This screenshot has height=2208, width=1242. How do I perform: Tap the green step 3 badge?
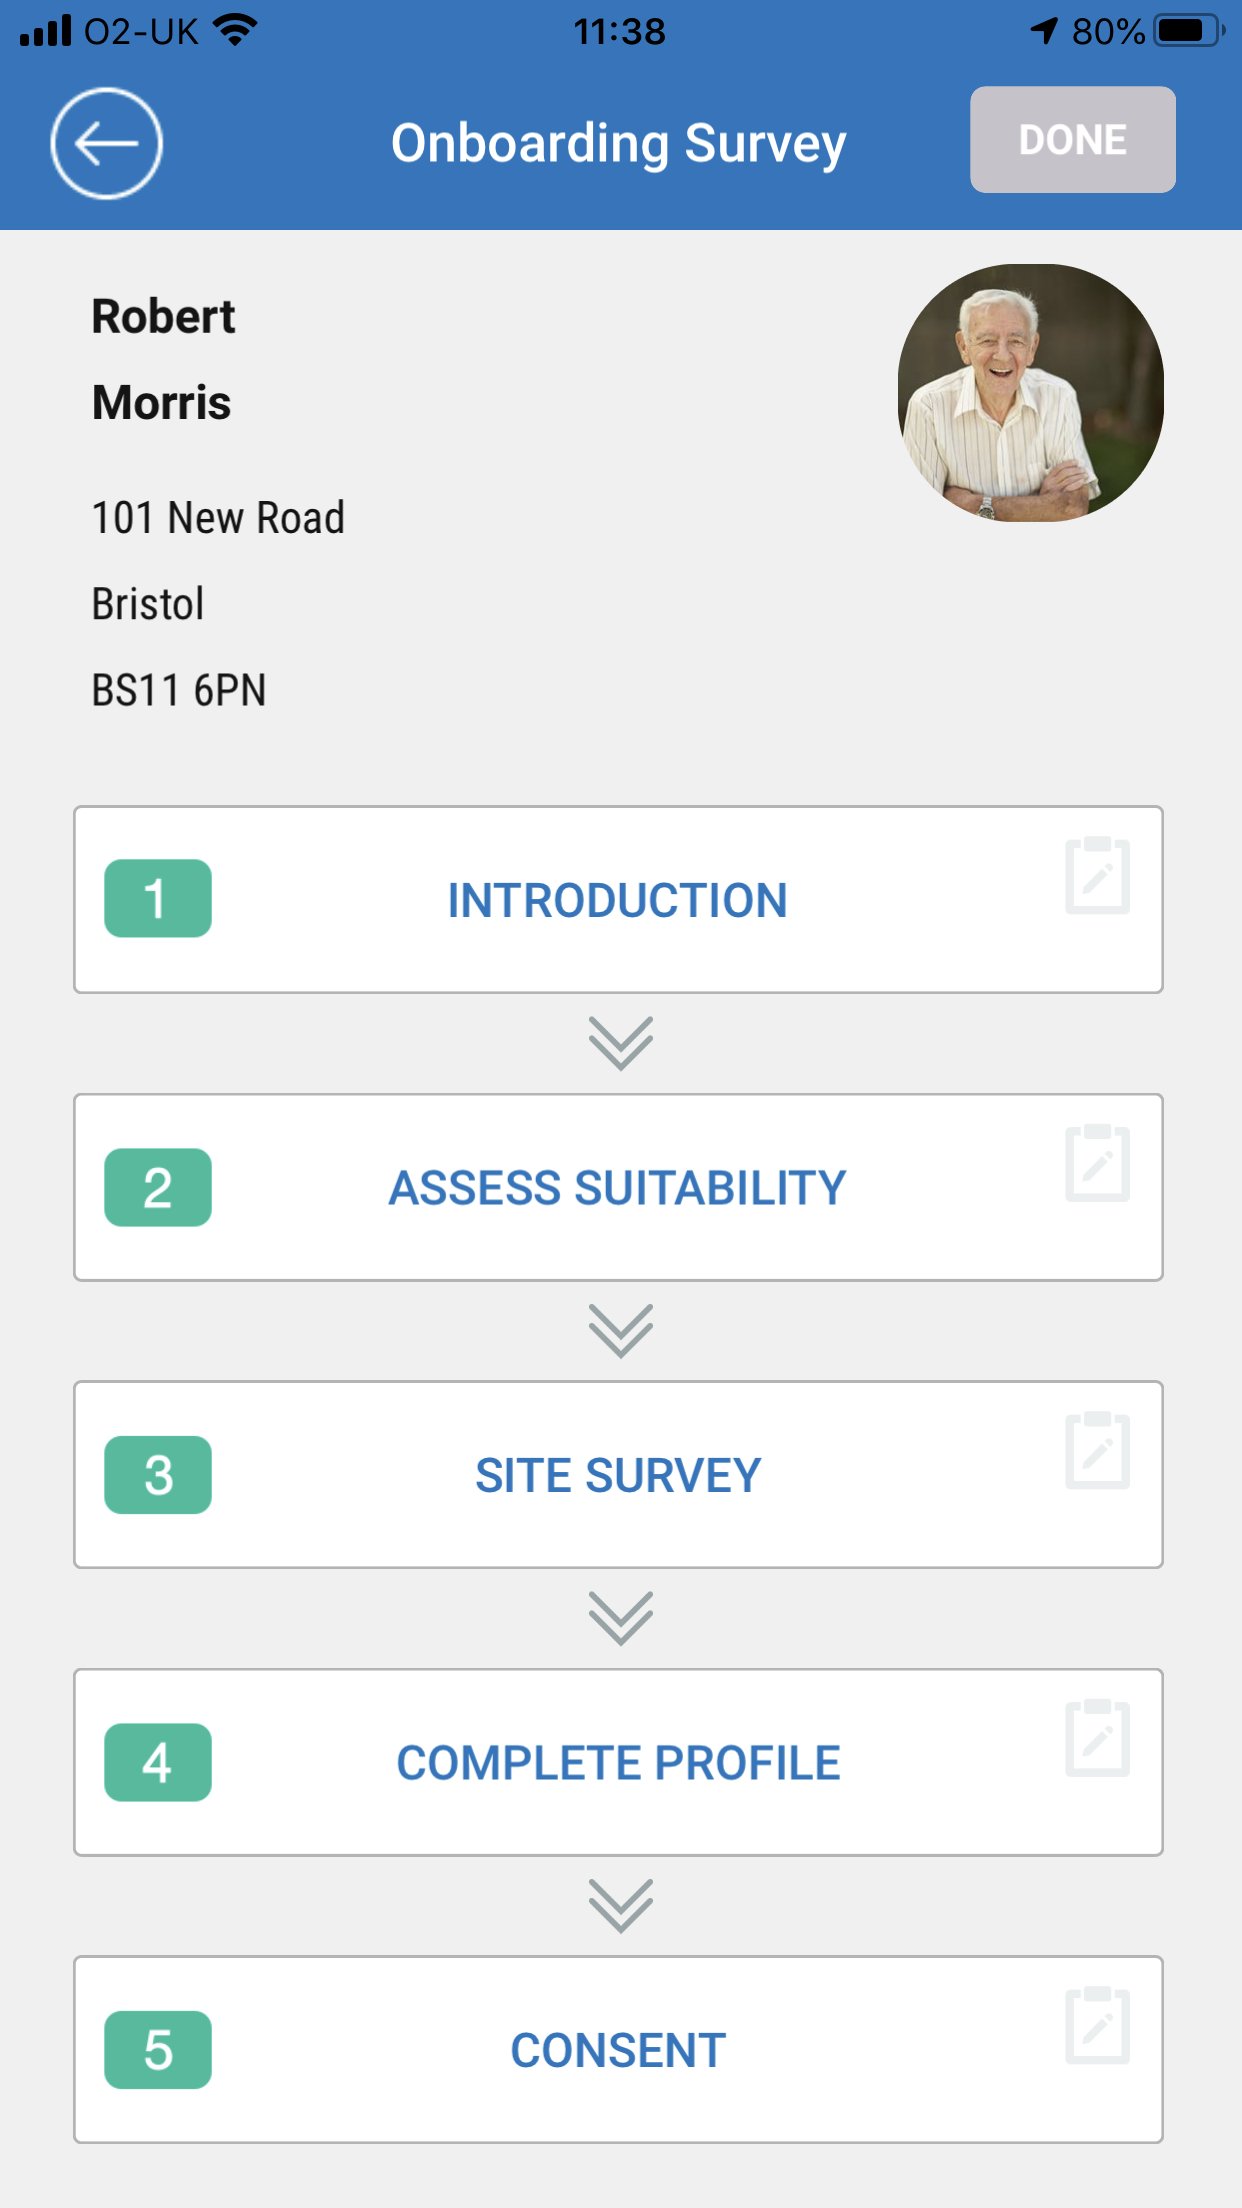pyautogui.click(x=158, y=1475)
